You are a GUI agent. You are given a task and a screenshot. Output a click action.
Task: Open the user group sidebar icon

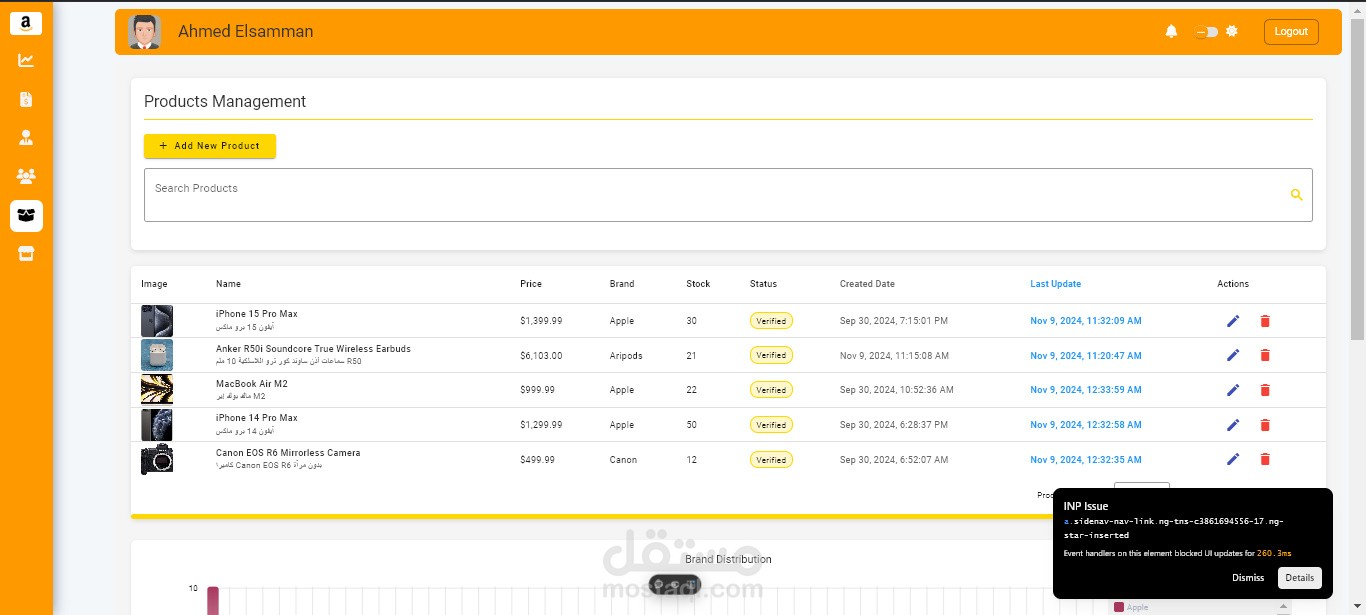coord(26,176)
